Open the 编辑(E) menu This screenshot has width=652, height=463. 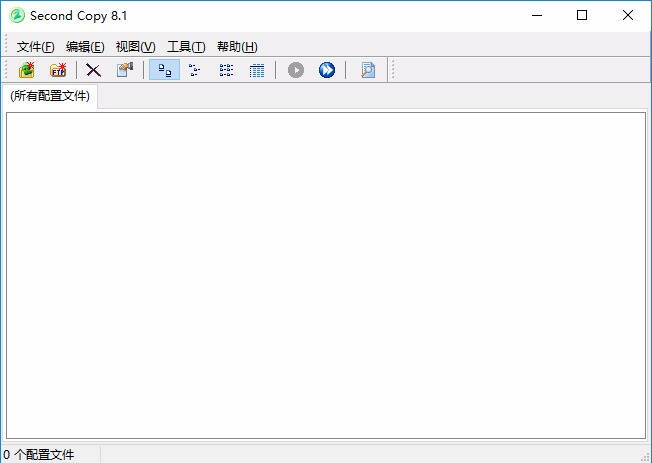tap(85, 47)
